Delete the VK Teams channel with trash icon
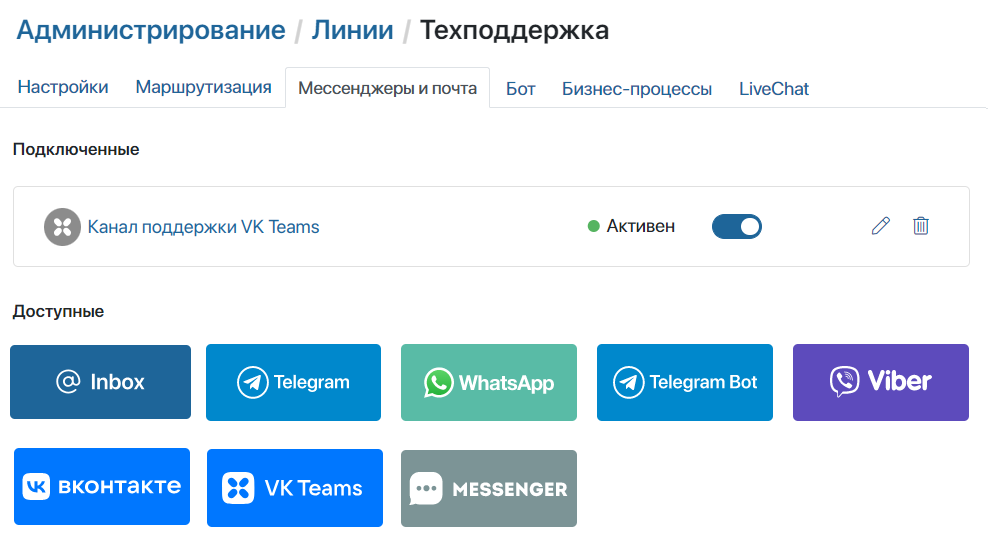988x546 pixels. pyautogui.click(x=921, y=226)
